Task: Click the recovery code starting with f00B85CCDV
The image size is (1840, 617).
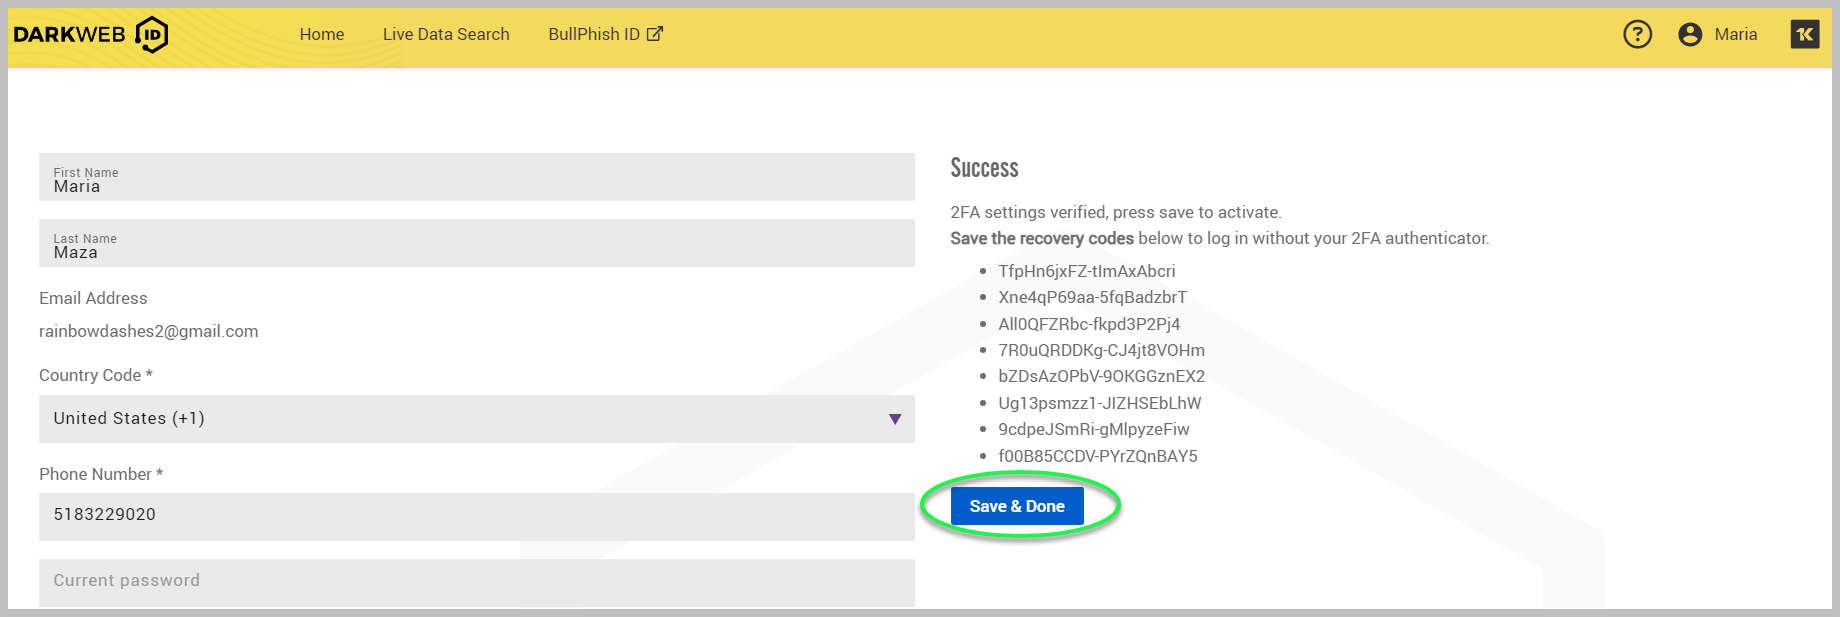Action: pyautogui.click(x=1097, y=457)
